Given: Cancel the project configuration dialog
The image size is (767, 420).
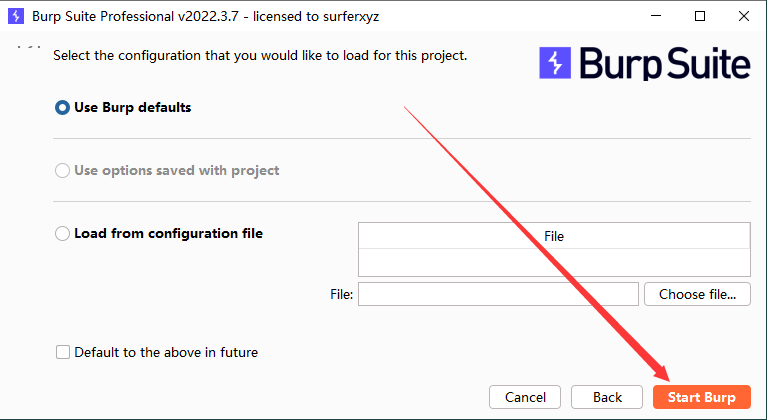Looking at the screenshot, I should pos(525,397).
